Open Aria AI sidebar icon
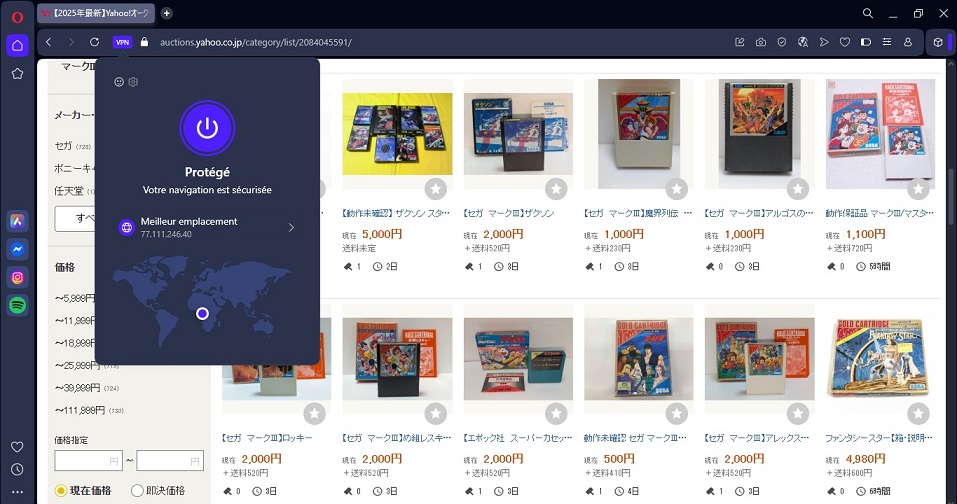 point(17,221)
